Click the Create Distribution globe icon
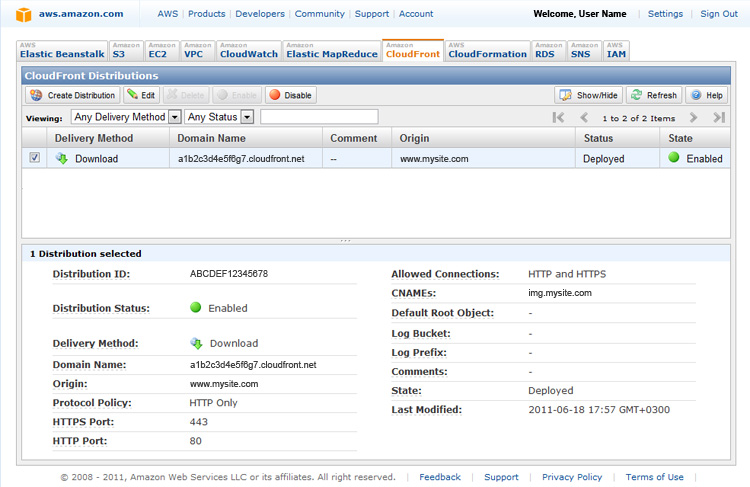750x487 pixels. 36,95
